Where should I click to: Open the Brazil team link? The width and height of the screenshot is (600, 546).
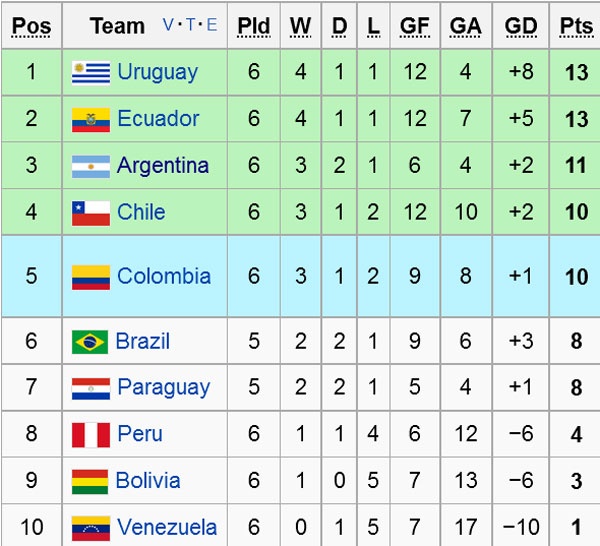click(x=143, y=341)
